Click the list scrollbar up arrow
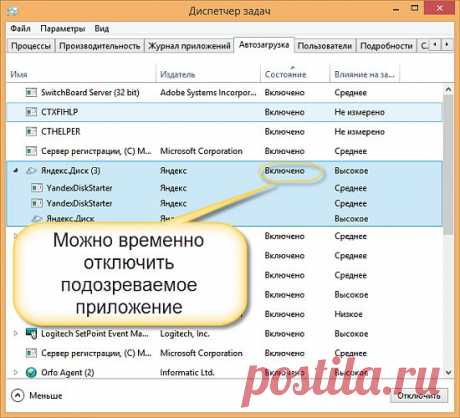Screen dimensions: 460x418 pos(448,89)
